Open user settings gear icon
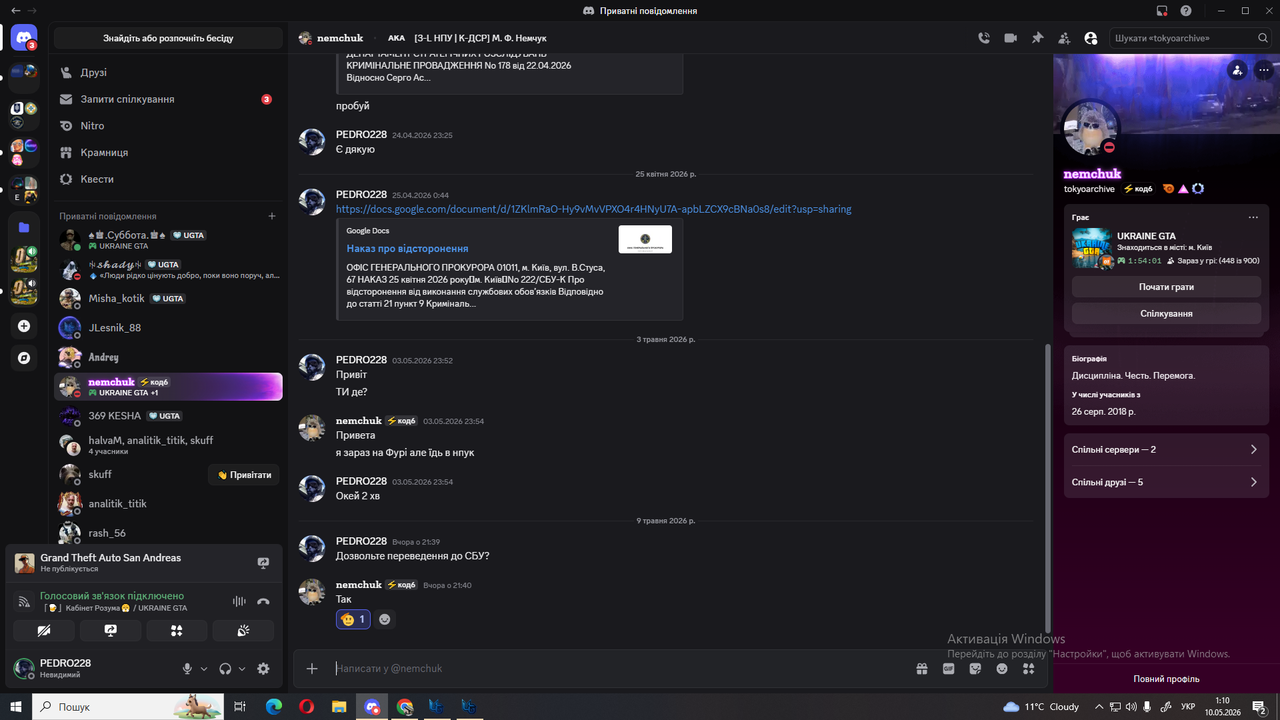 [263, 669]
